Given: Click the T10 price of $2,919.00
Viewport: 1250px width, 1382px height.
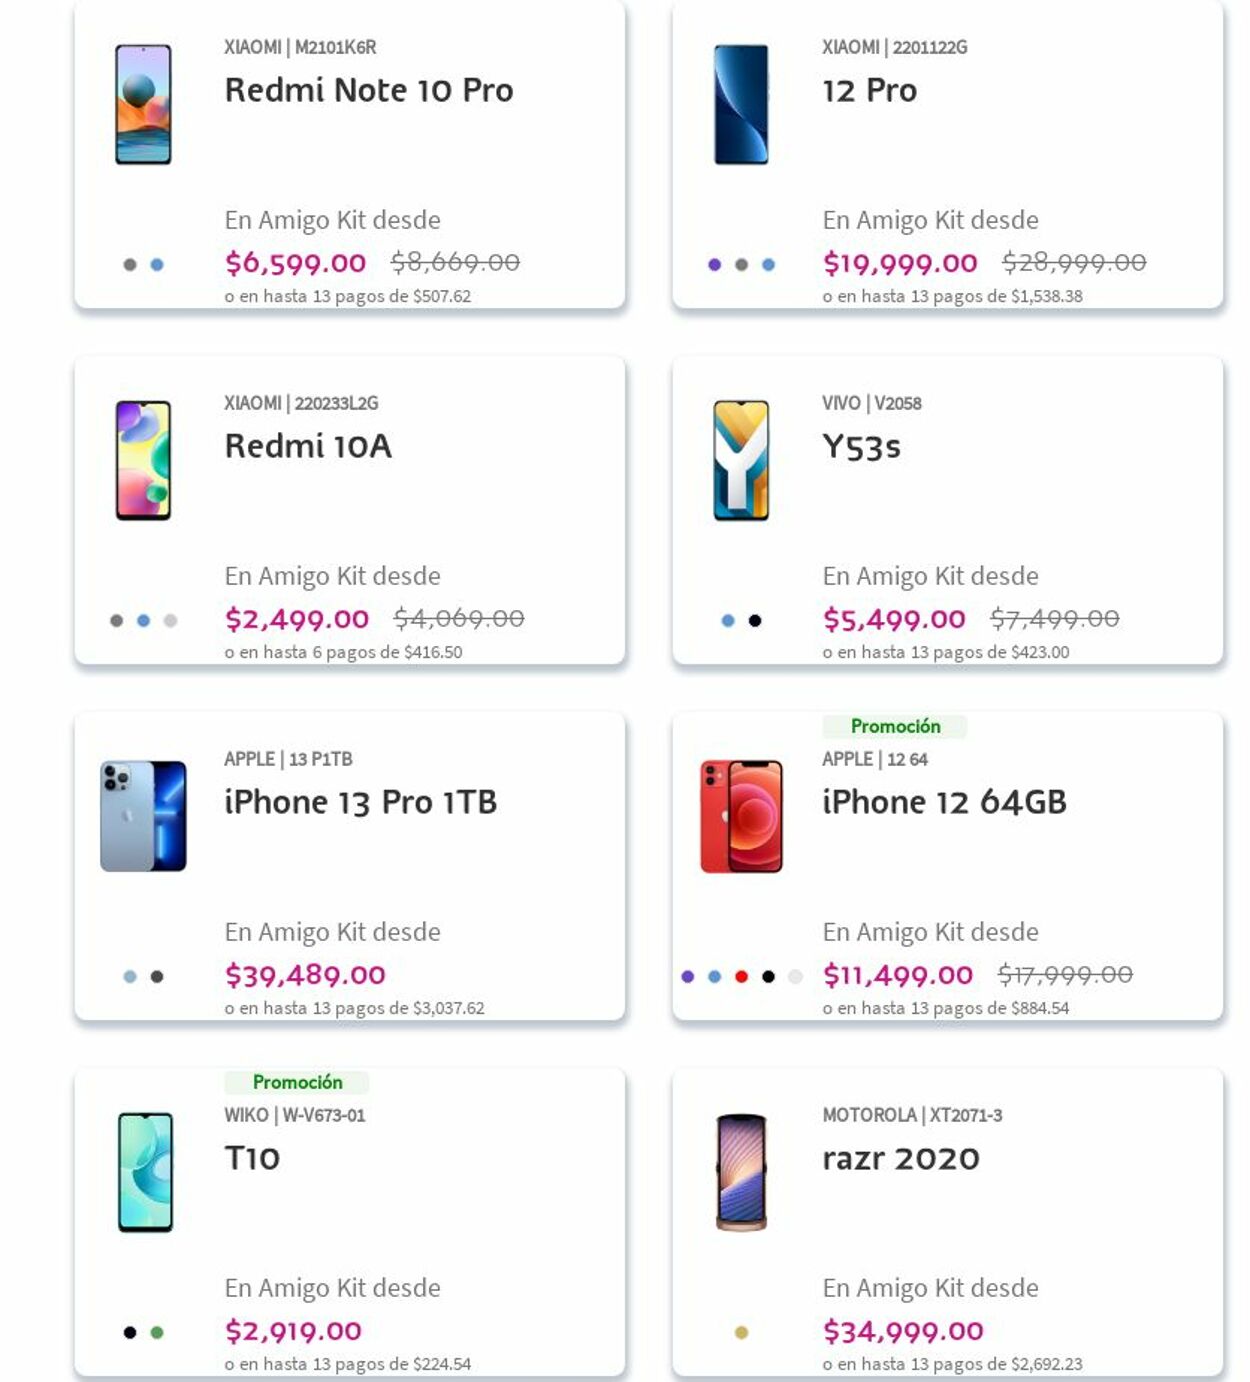Looking at the screenshot, I should point(293,1331).
